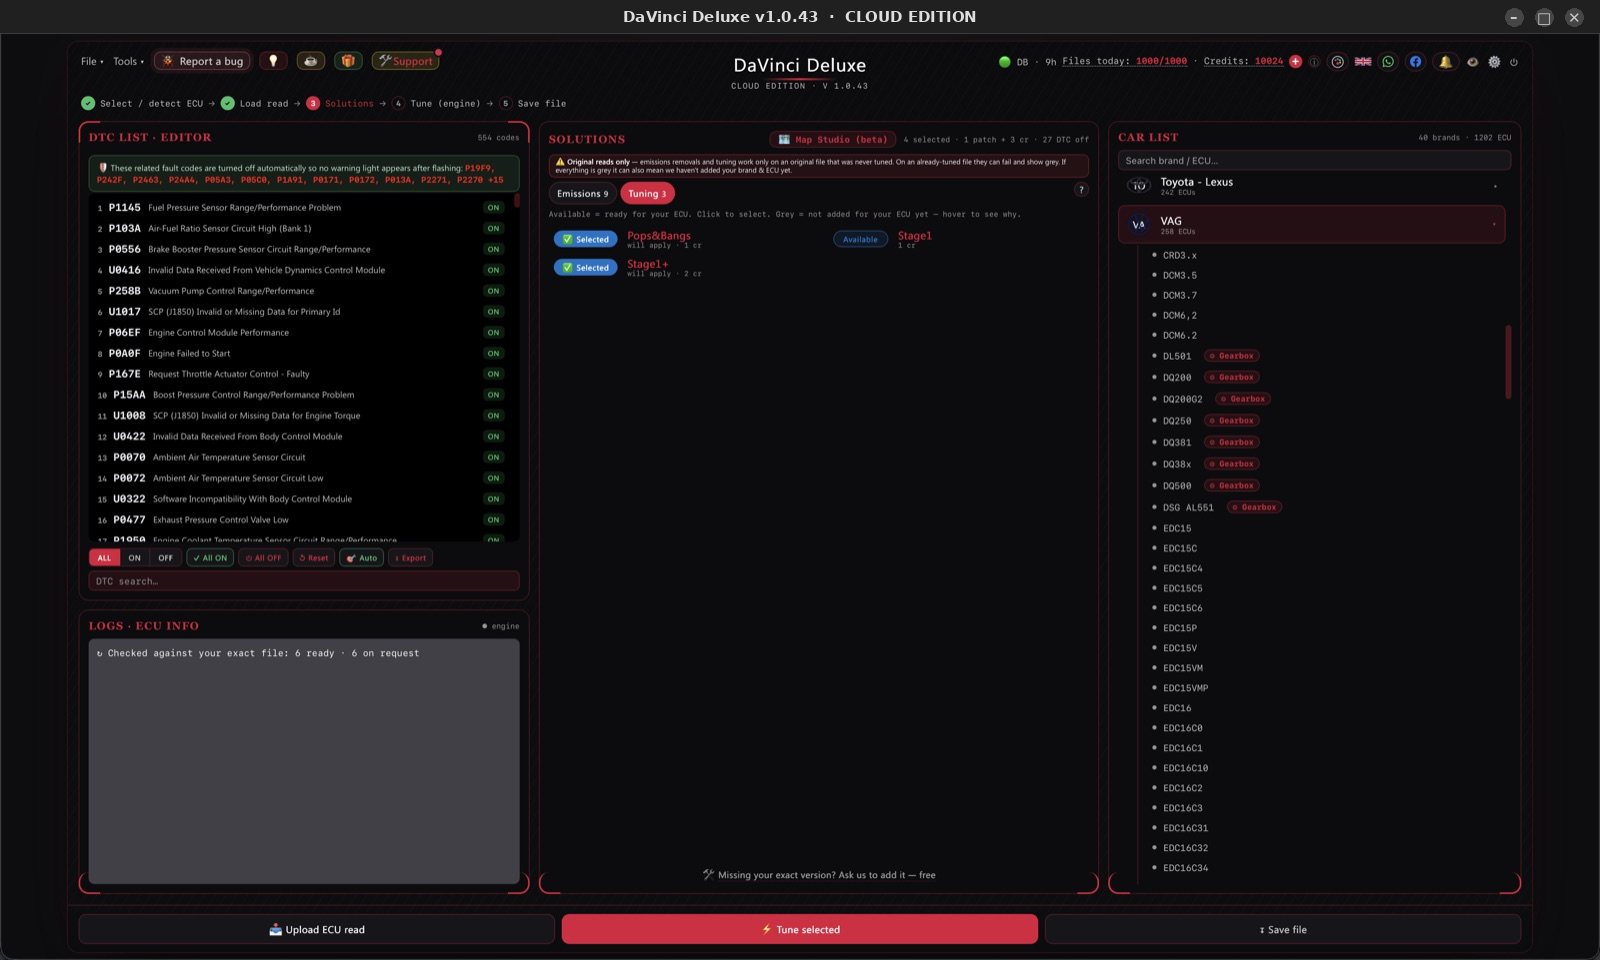Open the Tools menu
This screenshot has height=960, width=1600.
click(128, 61)
